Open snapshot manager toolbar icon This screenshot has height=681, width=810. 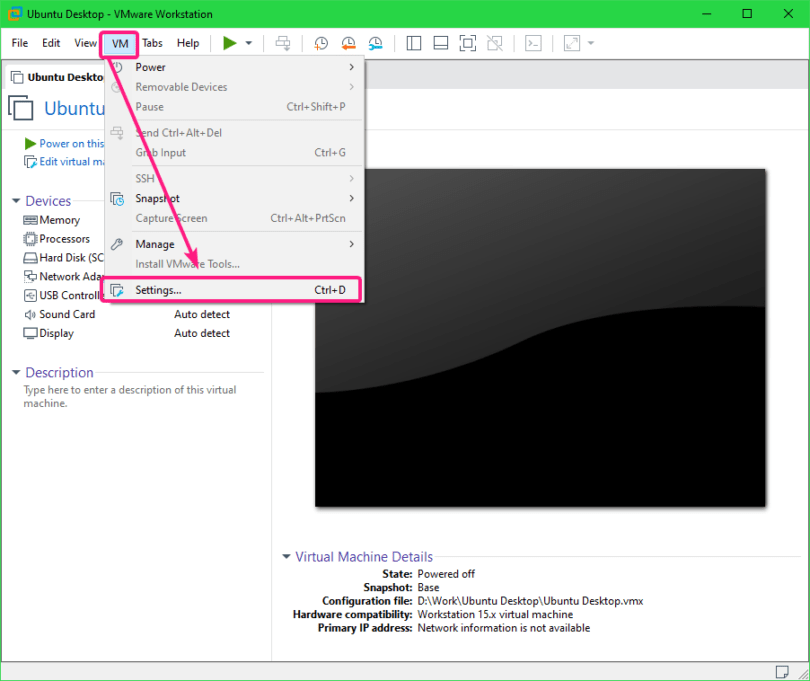[376, 43]
